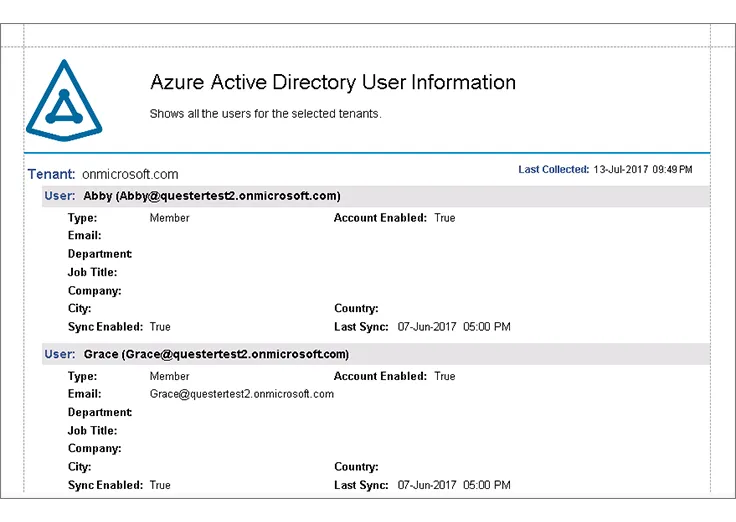This screenshot has width=736, height=522.
Task: Select Grace's Last Sync date value
Action: 454,485
